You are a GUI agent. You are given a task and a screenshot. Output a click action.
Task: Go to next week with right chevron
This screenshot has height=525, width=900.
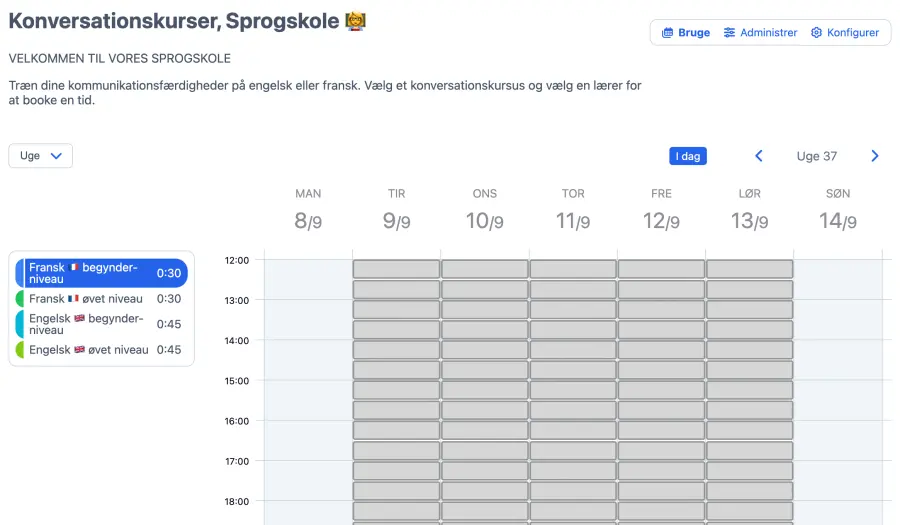[x=875, y=156]
